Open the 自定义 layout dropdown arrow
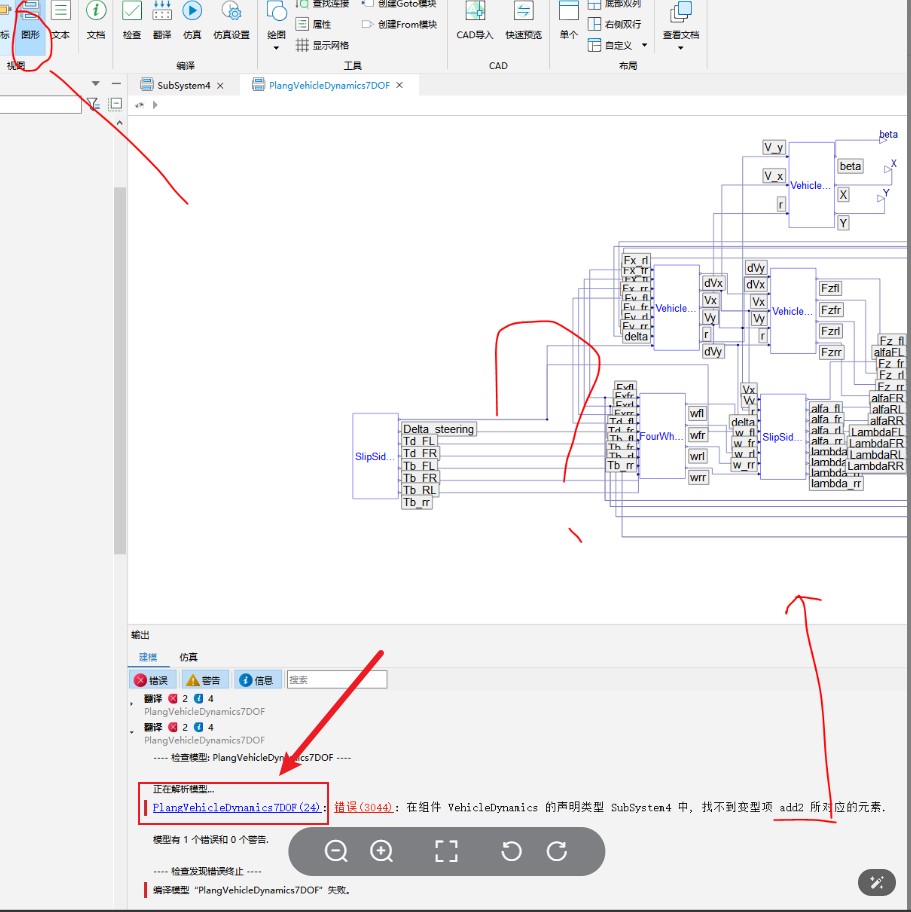 tap(645, 45)
